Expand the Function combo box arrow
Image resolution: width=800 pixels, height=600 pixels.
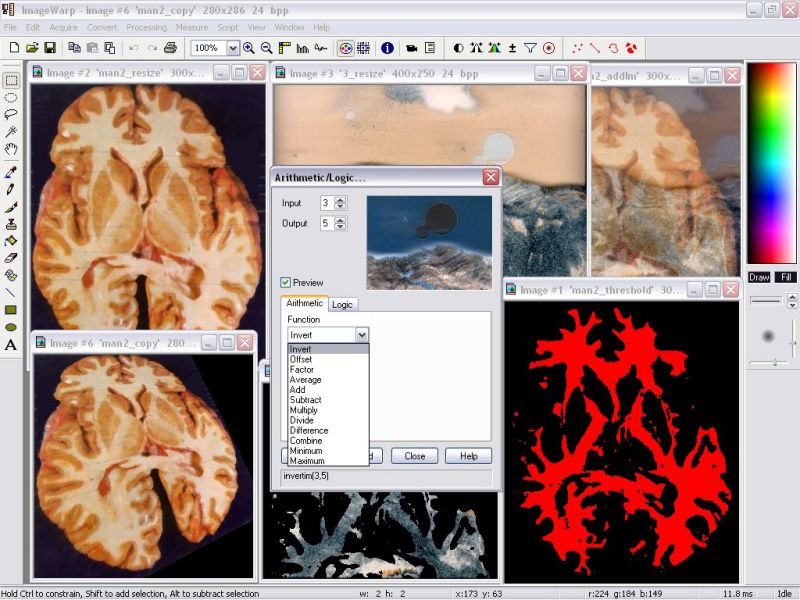coord(362,335)
